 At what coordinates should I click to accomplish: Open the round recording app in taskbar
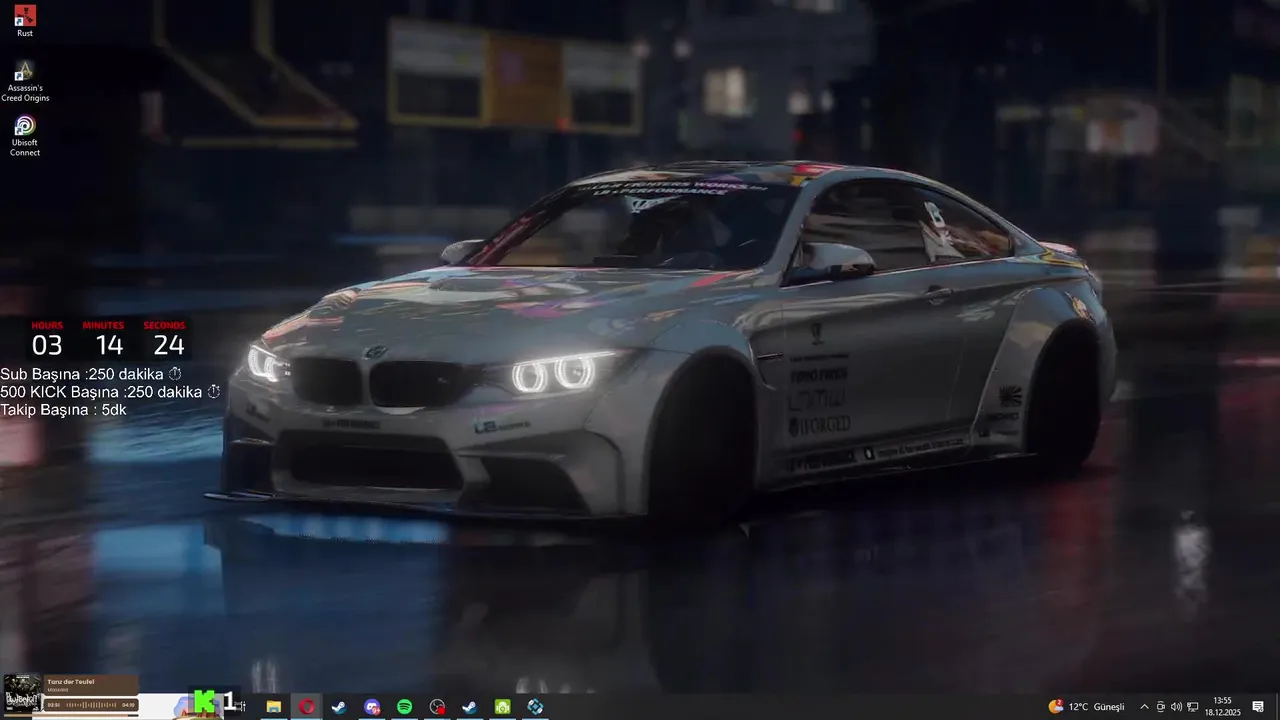click(437, 707)
